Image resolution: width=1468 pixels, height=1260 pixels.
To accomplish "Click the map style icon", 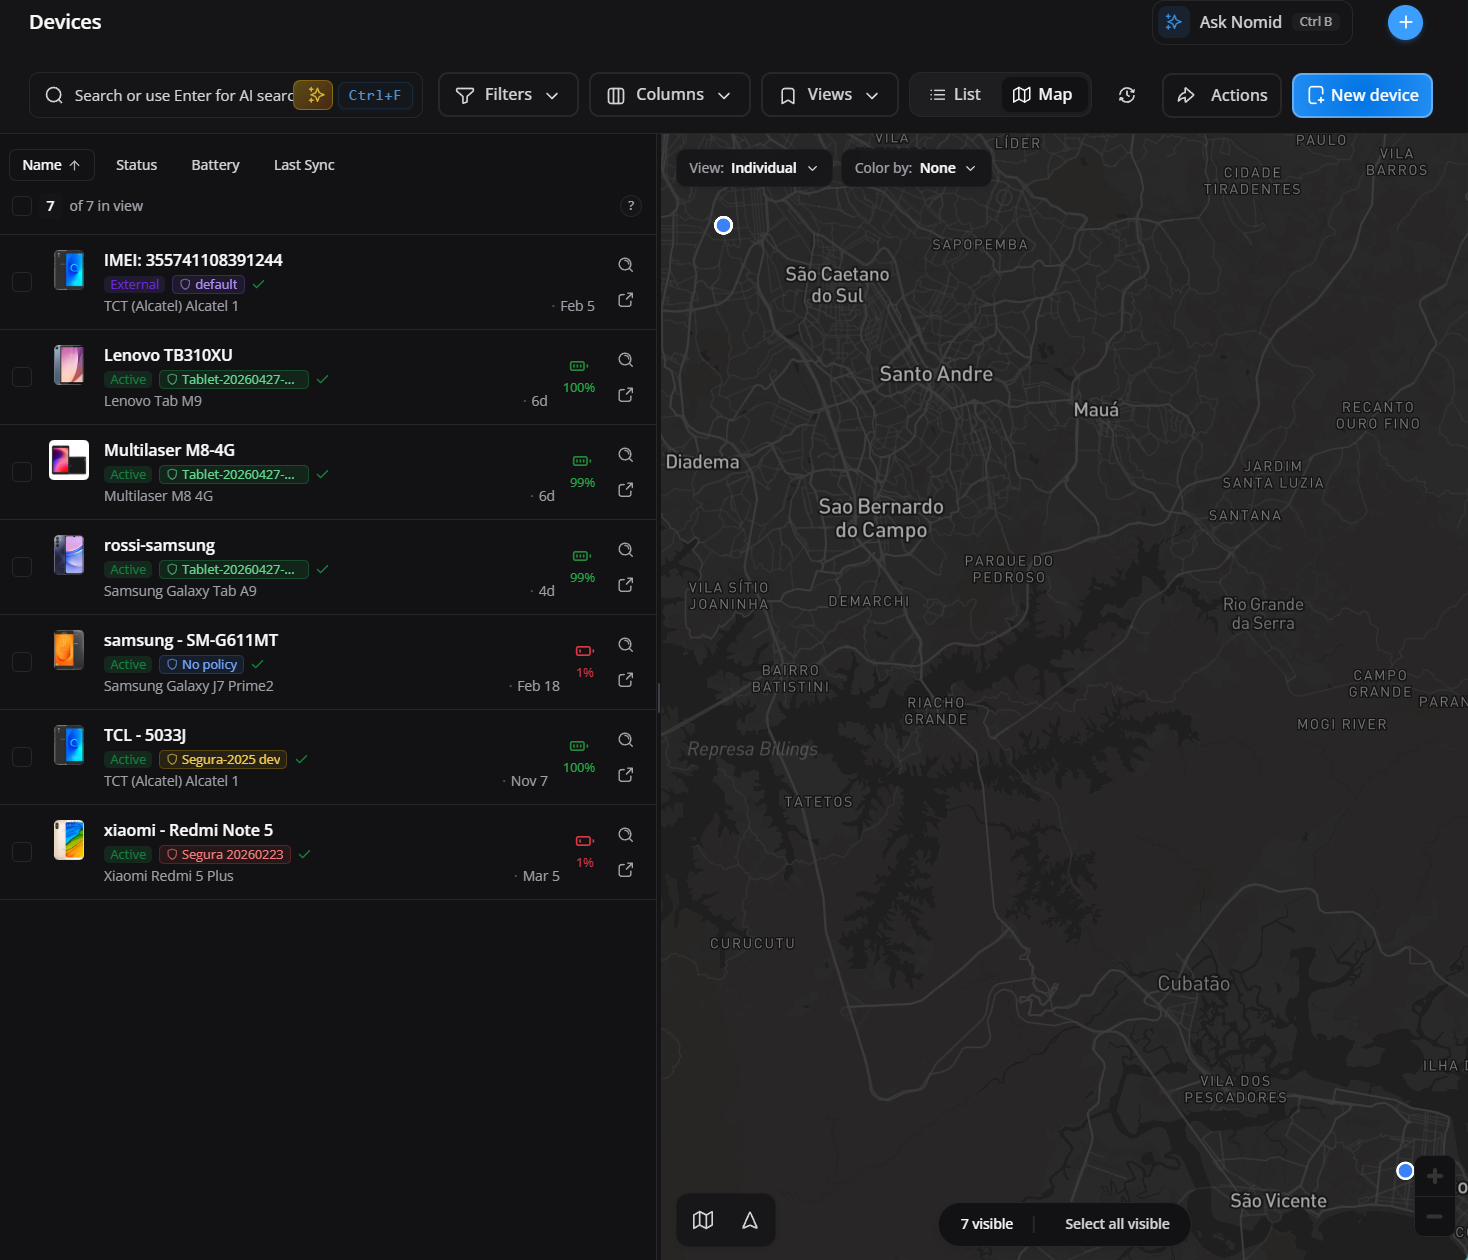I will [703, 1220].
